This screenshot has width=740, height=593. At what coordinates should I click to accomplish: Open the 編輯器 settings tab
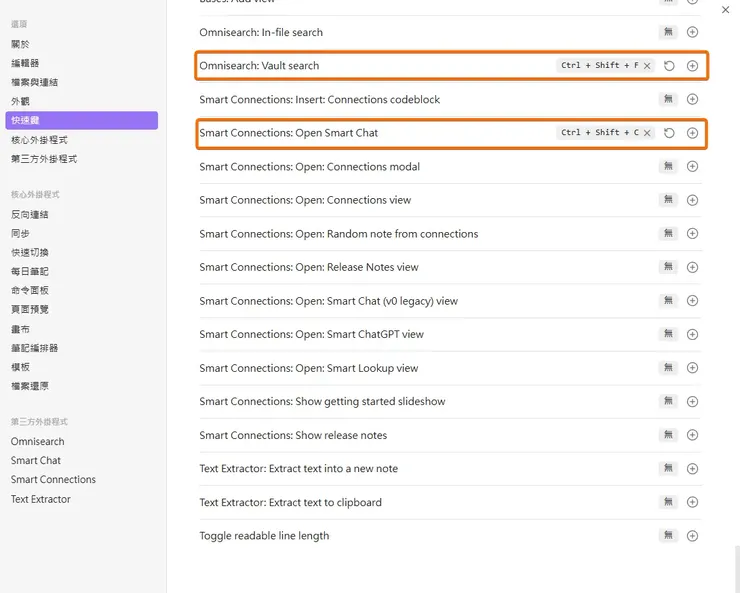tap(25, 63)
